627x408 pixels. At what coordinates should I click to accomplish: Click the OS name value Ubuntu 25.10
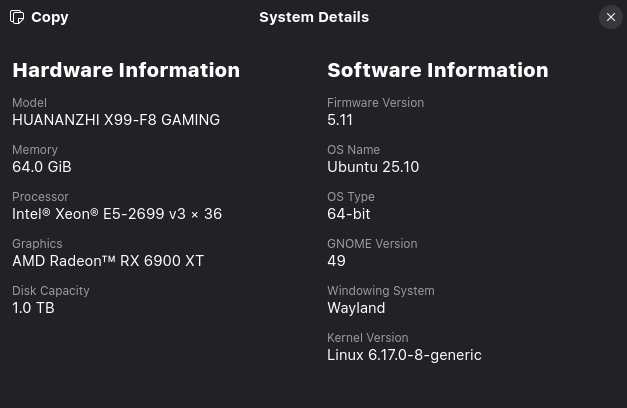pyautogui.click(x=373, y=167)
